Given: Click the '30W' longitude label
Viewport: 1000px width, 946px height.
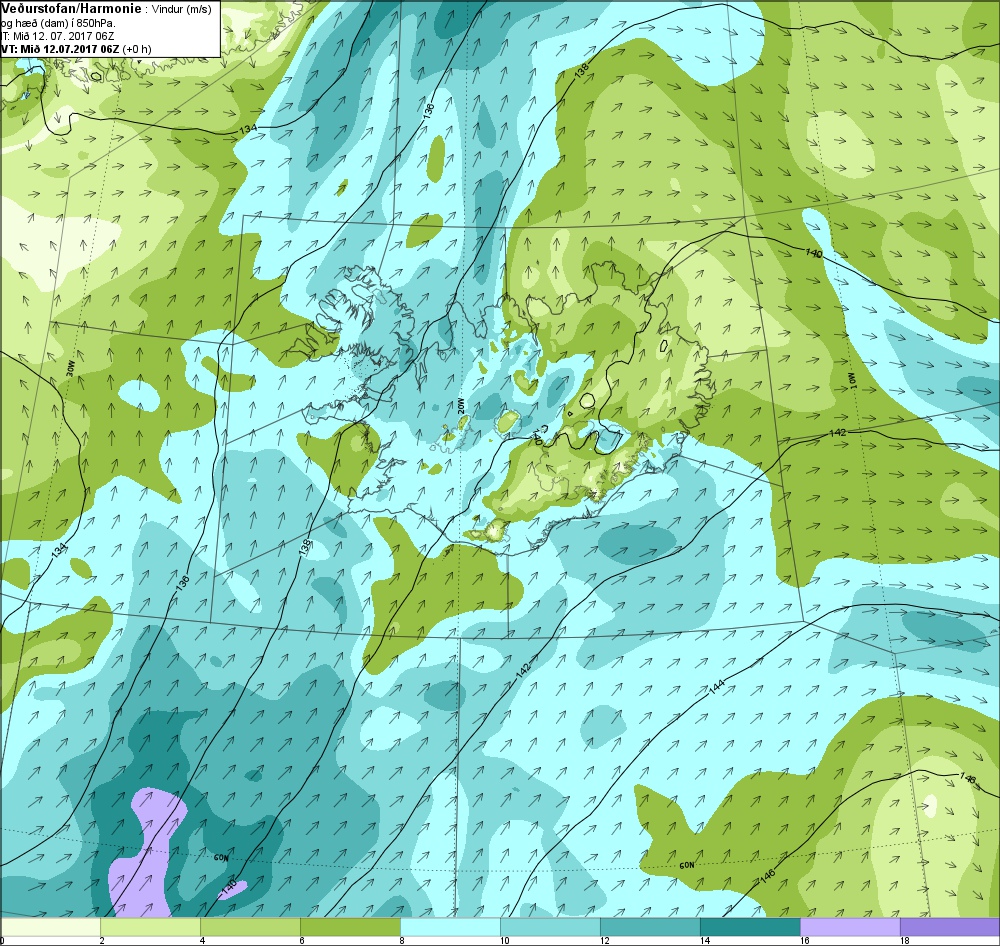Looking at the screenshot, I should [70, 369].
